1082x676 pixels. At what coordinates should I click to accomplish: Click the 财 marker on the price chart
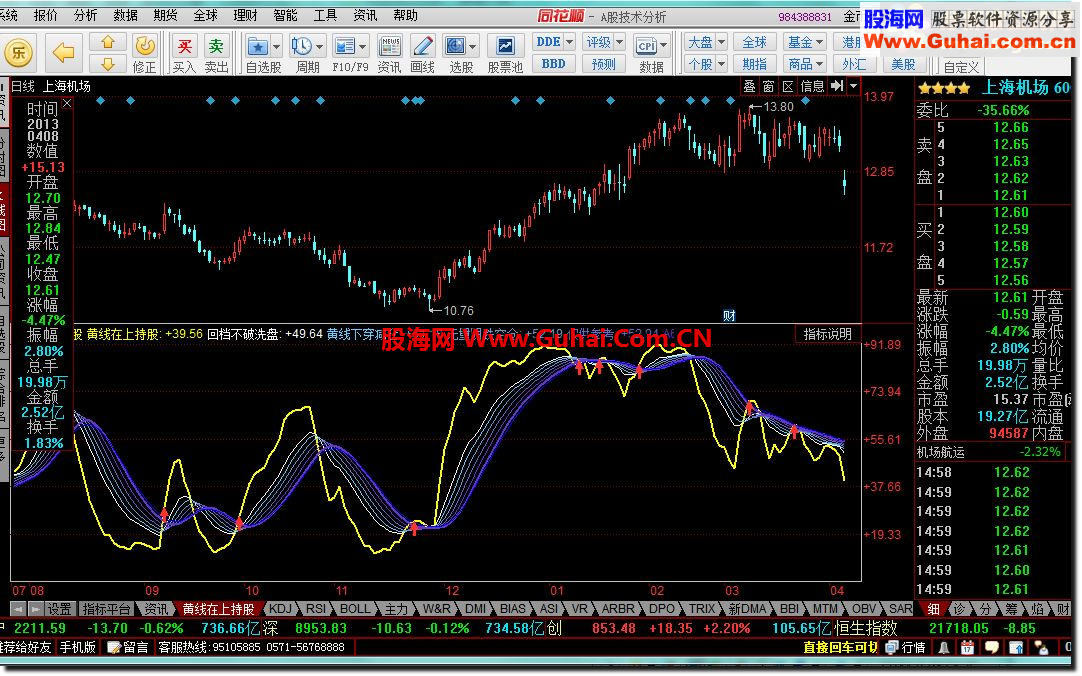[x=729, y=316]
